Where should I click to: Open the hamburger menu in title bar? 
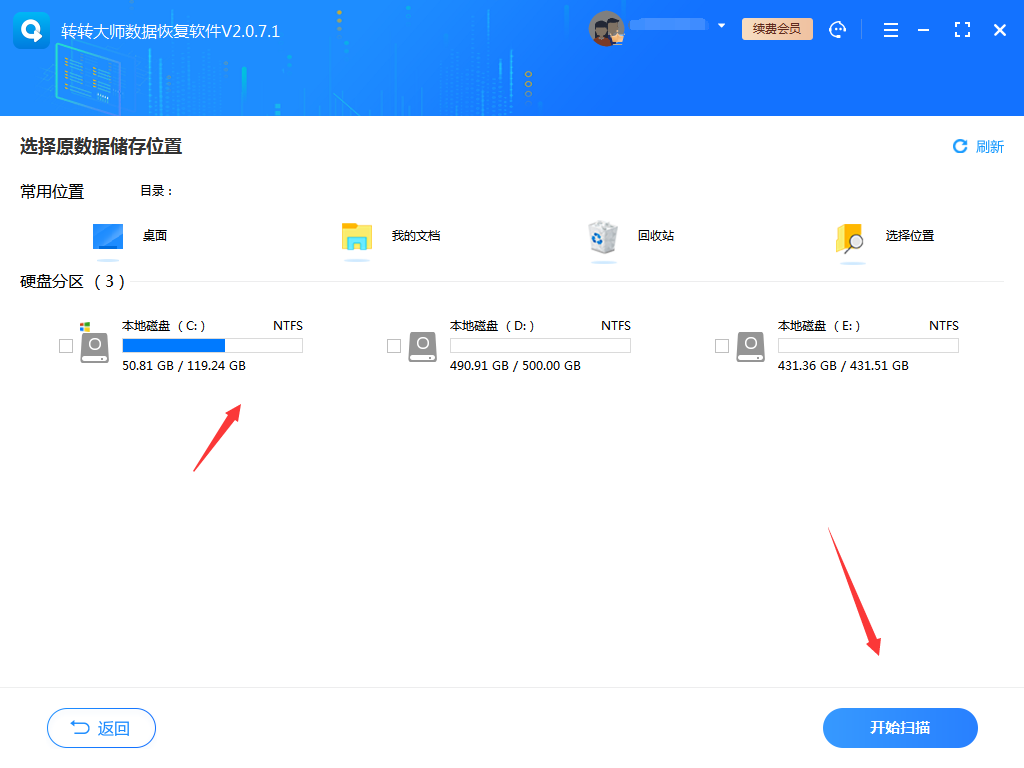pyautogui.click(x=890, y=30)
